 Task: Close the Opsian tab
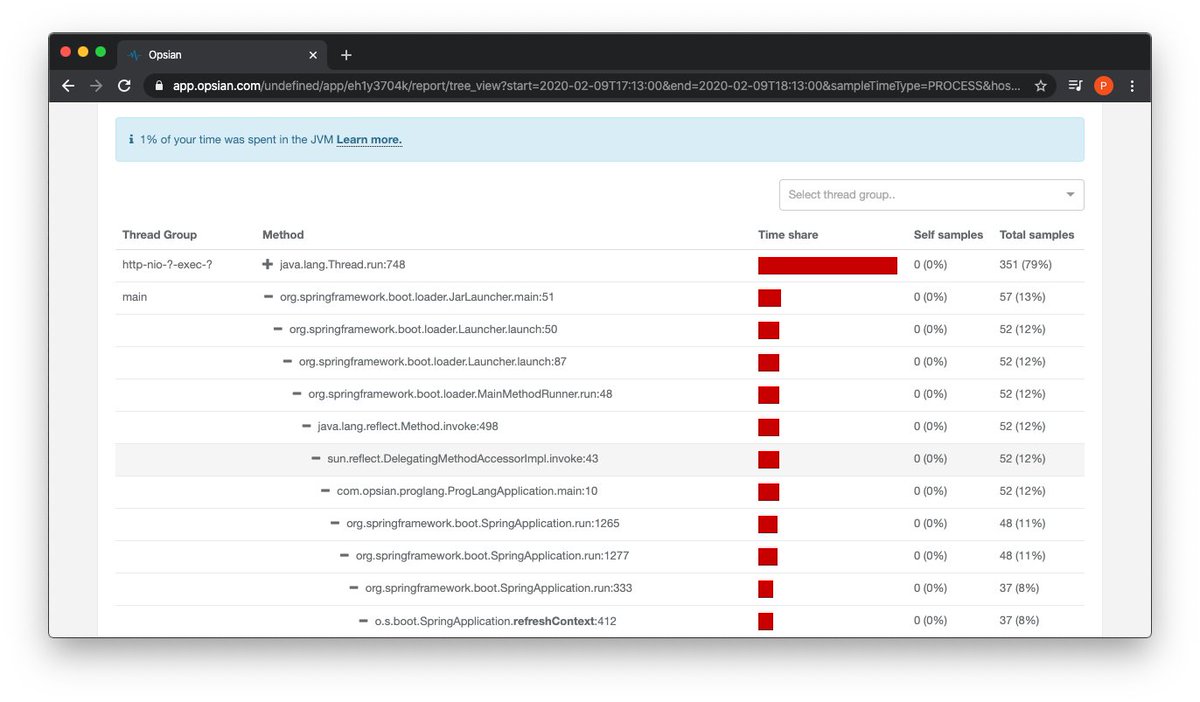point(313,55)
